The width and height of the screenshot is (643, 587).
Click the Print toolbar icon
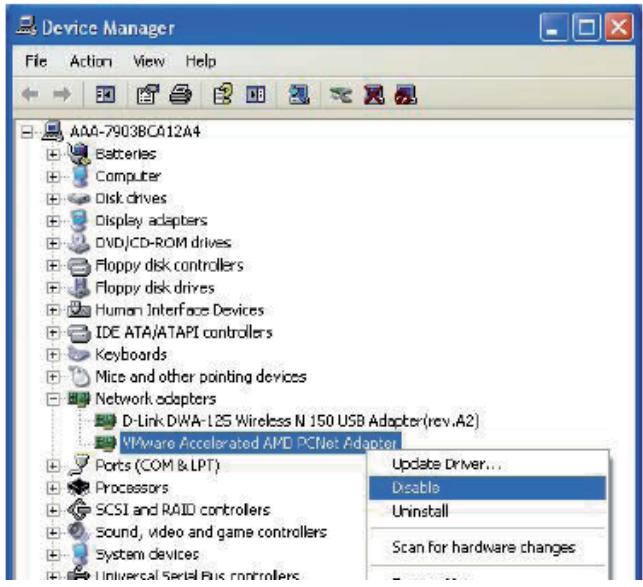[180, 95]
